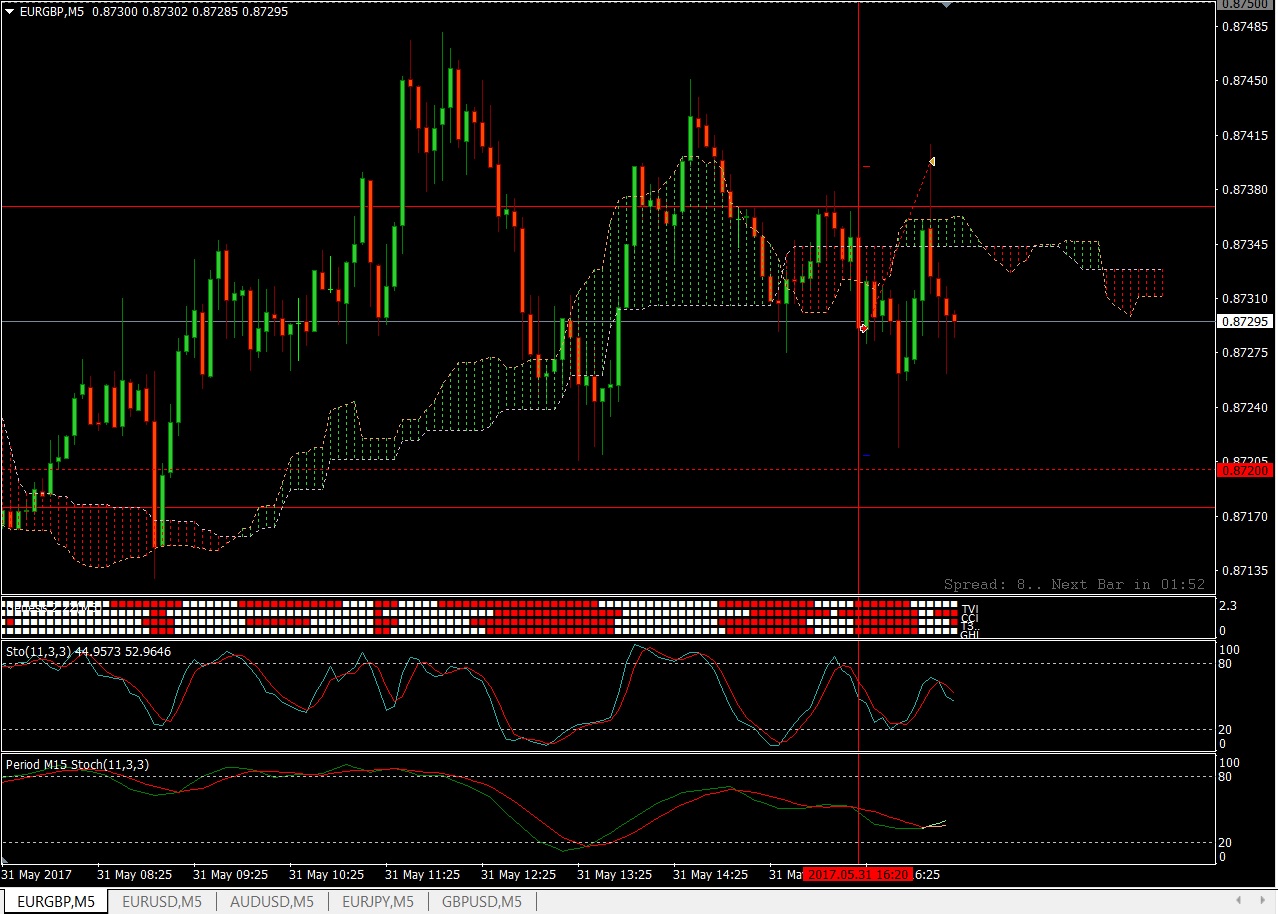This screenshot has width=1278, height=914.
Task: Click the Spread / Next Bar countdown text
Action: coord(1074,584)
